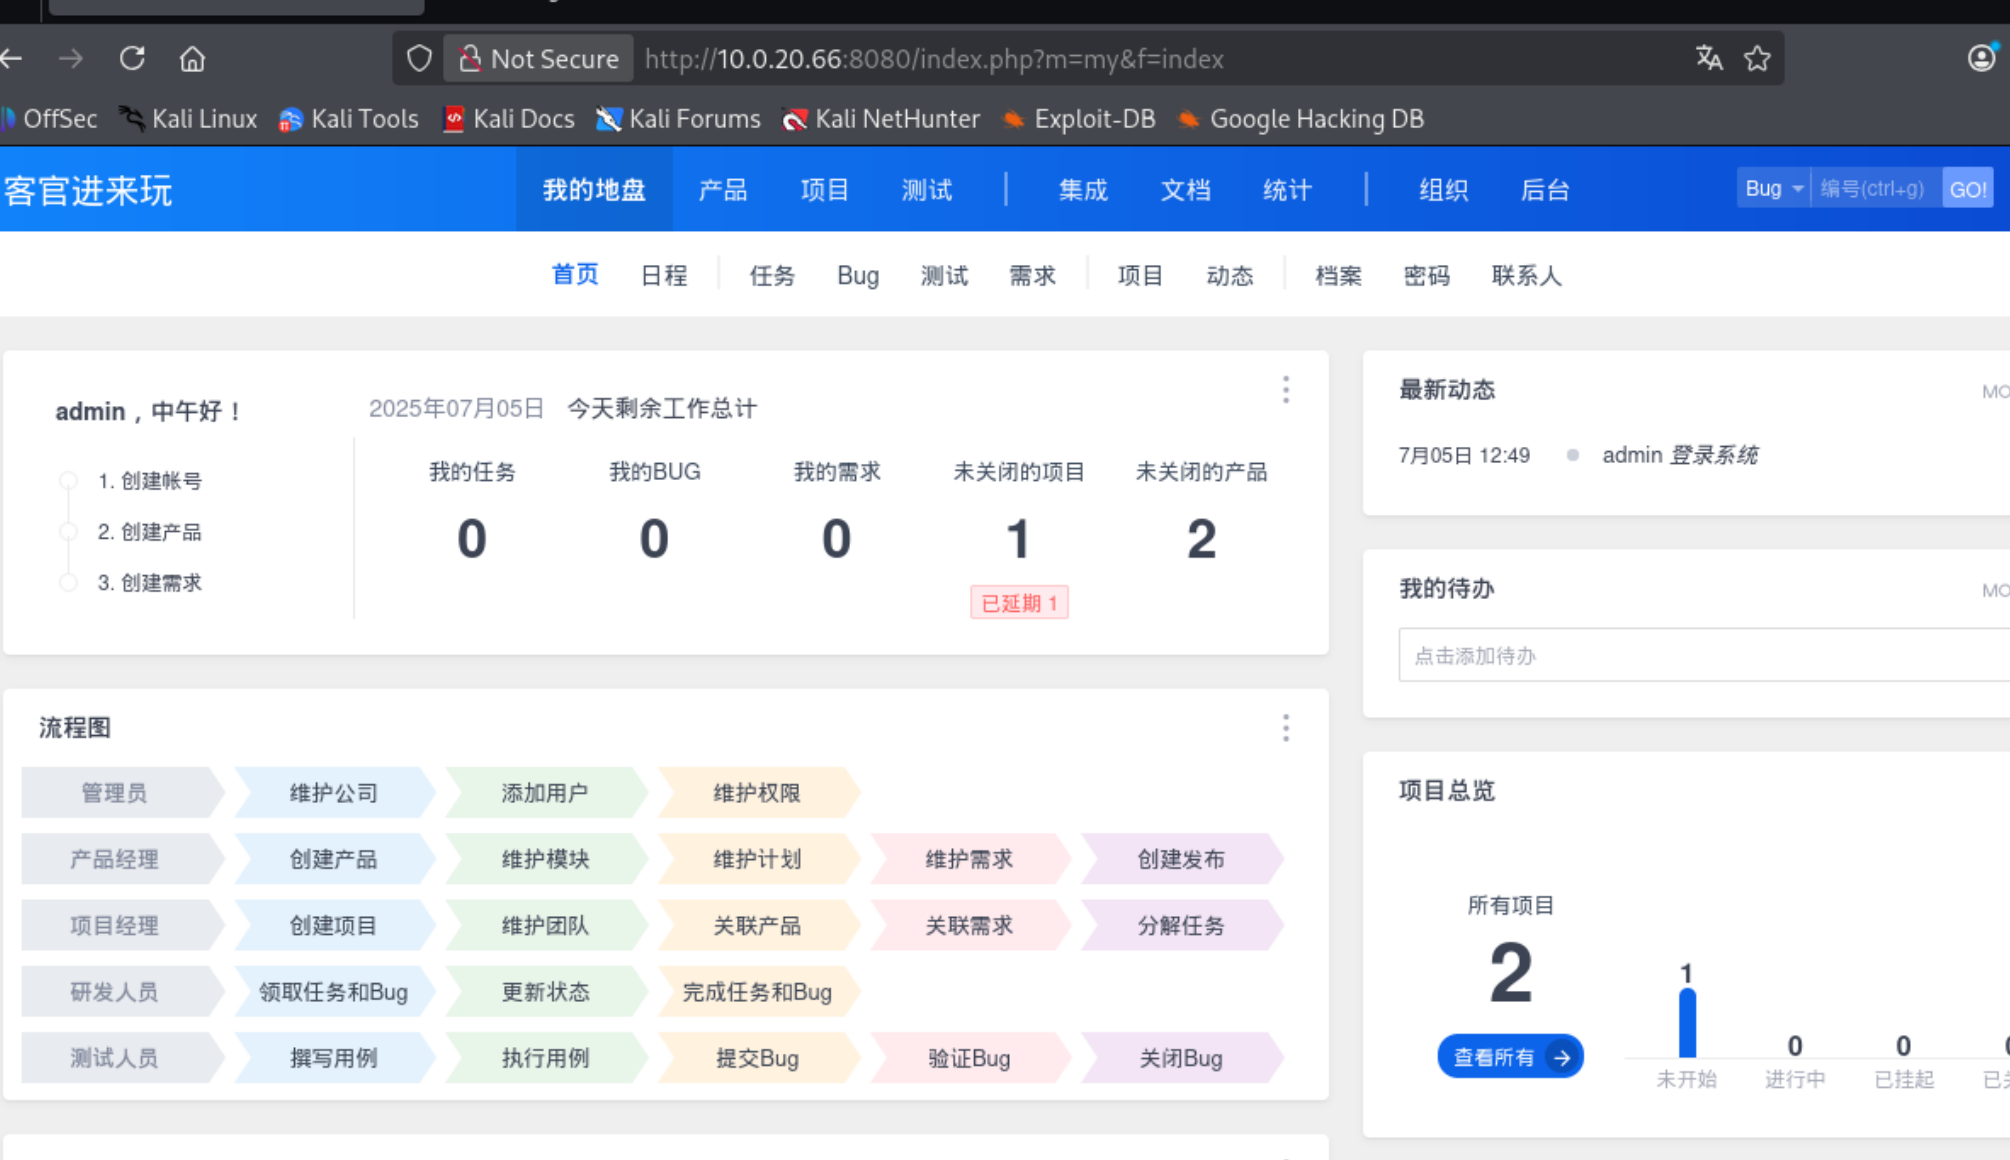The width and height of the screenshot is (2010, 1160).
Task: Open the welcome panel three-dot menu
Action: (1286, 390)
